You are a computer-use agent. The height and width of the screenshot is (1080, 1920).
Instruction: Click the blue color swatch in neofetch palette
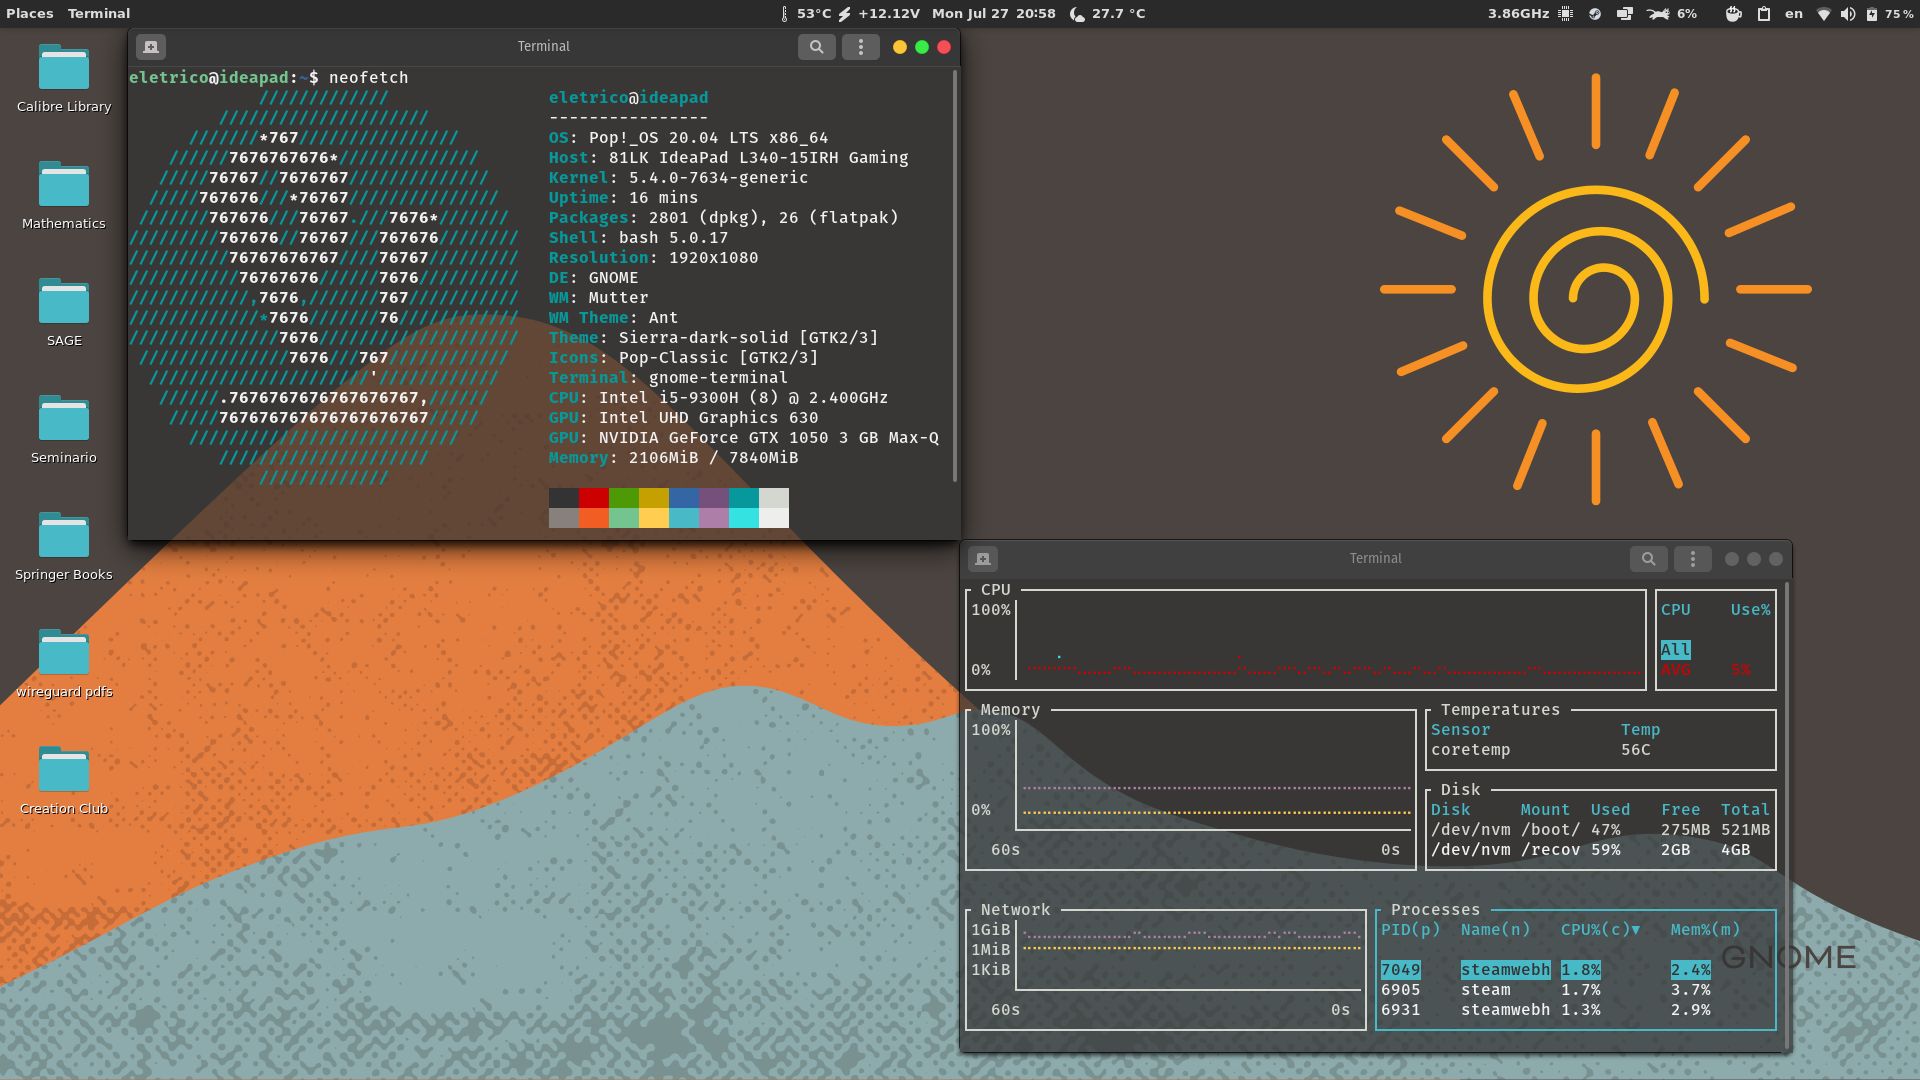[x=684, y=498]
